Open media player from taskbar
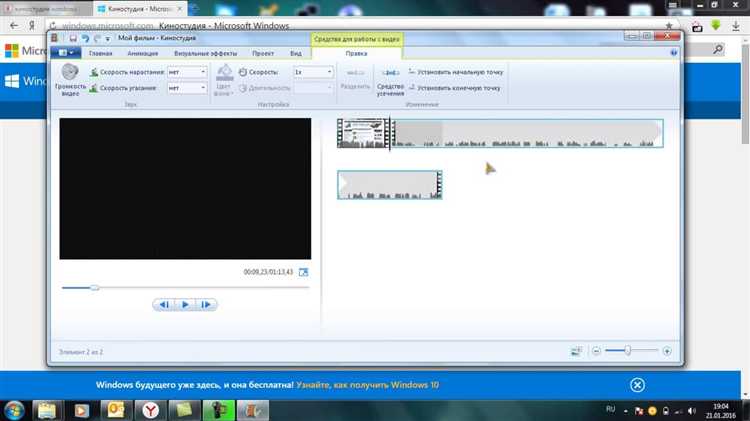This screenshot has height=421, width=750. [81, 410]
